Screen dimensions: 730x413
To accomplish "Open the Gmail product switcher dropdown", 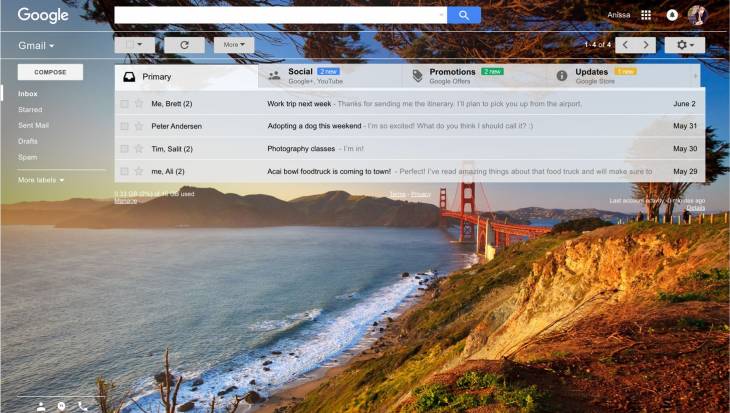I will 36,46.
